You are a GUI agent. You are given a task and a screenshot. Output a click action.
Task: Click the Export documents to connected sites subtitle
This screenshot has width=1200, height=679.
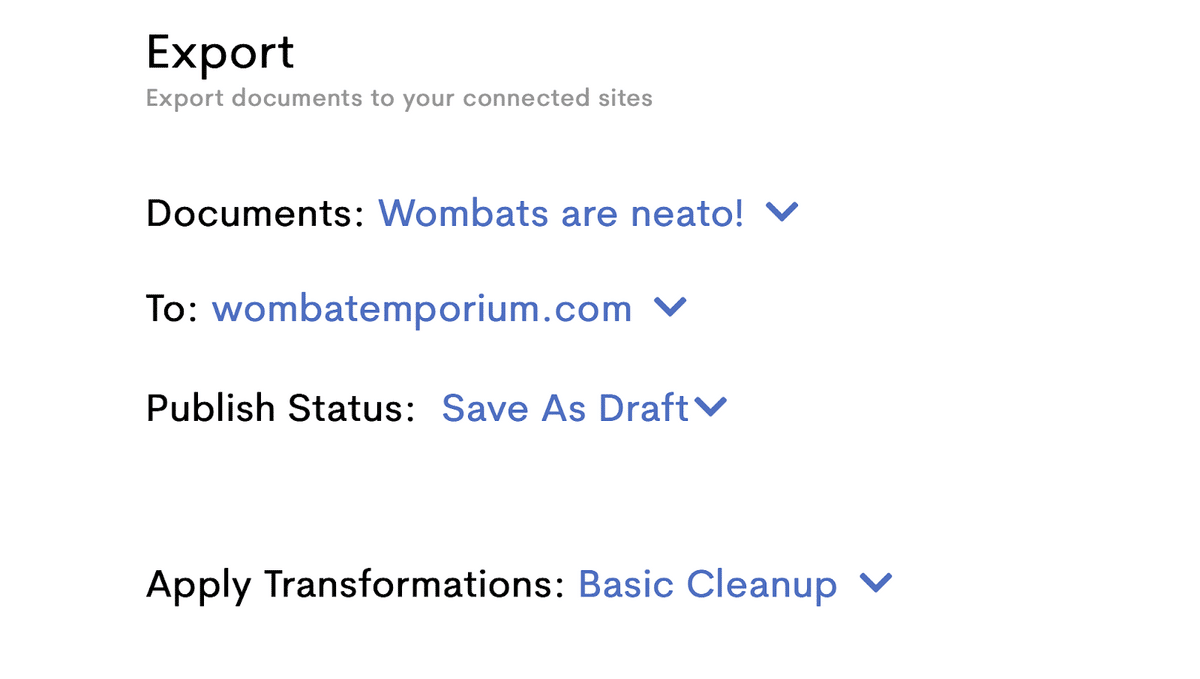click(x=398, y=99)
